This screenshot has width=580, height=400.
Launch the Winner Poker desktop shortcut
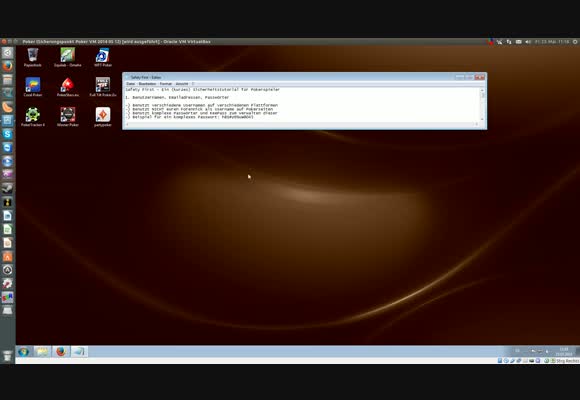(68, 117)
